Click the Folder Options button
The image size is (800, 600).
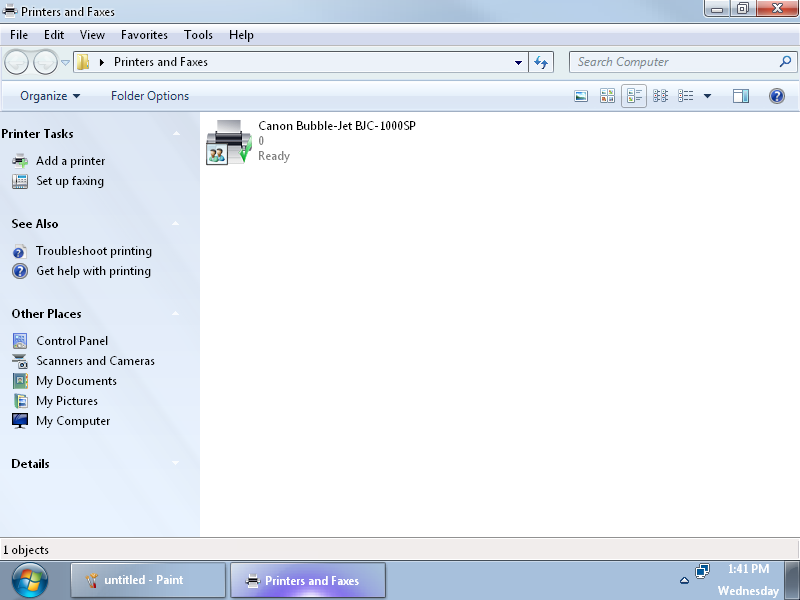click(150, 96)
